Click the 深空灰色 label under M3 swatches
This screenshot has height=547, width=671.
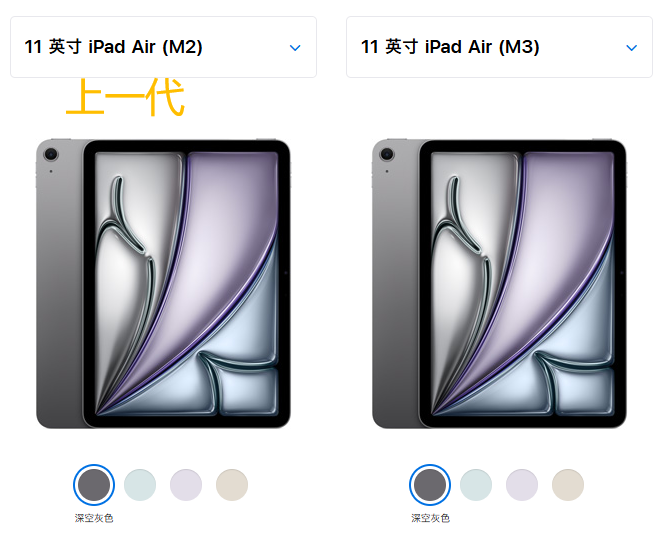430,518
